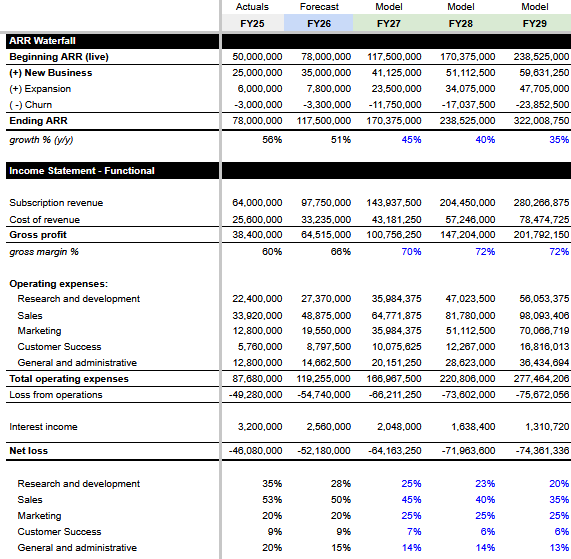The width and height of the screenshot is (571, 559).
Task: Select the Income Statement - Functional header
Action: click(x=113, y=171)
